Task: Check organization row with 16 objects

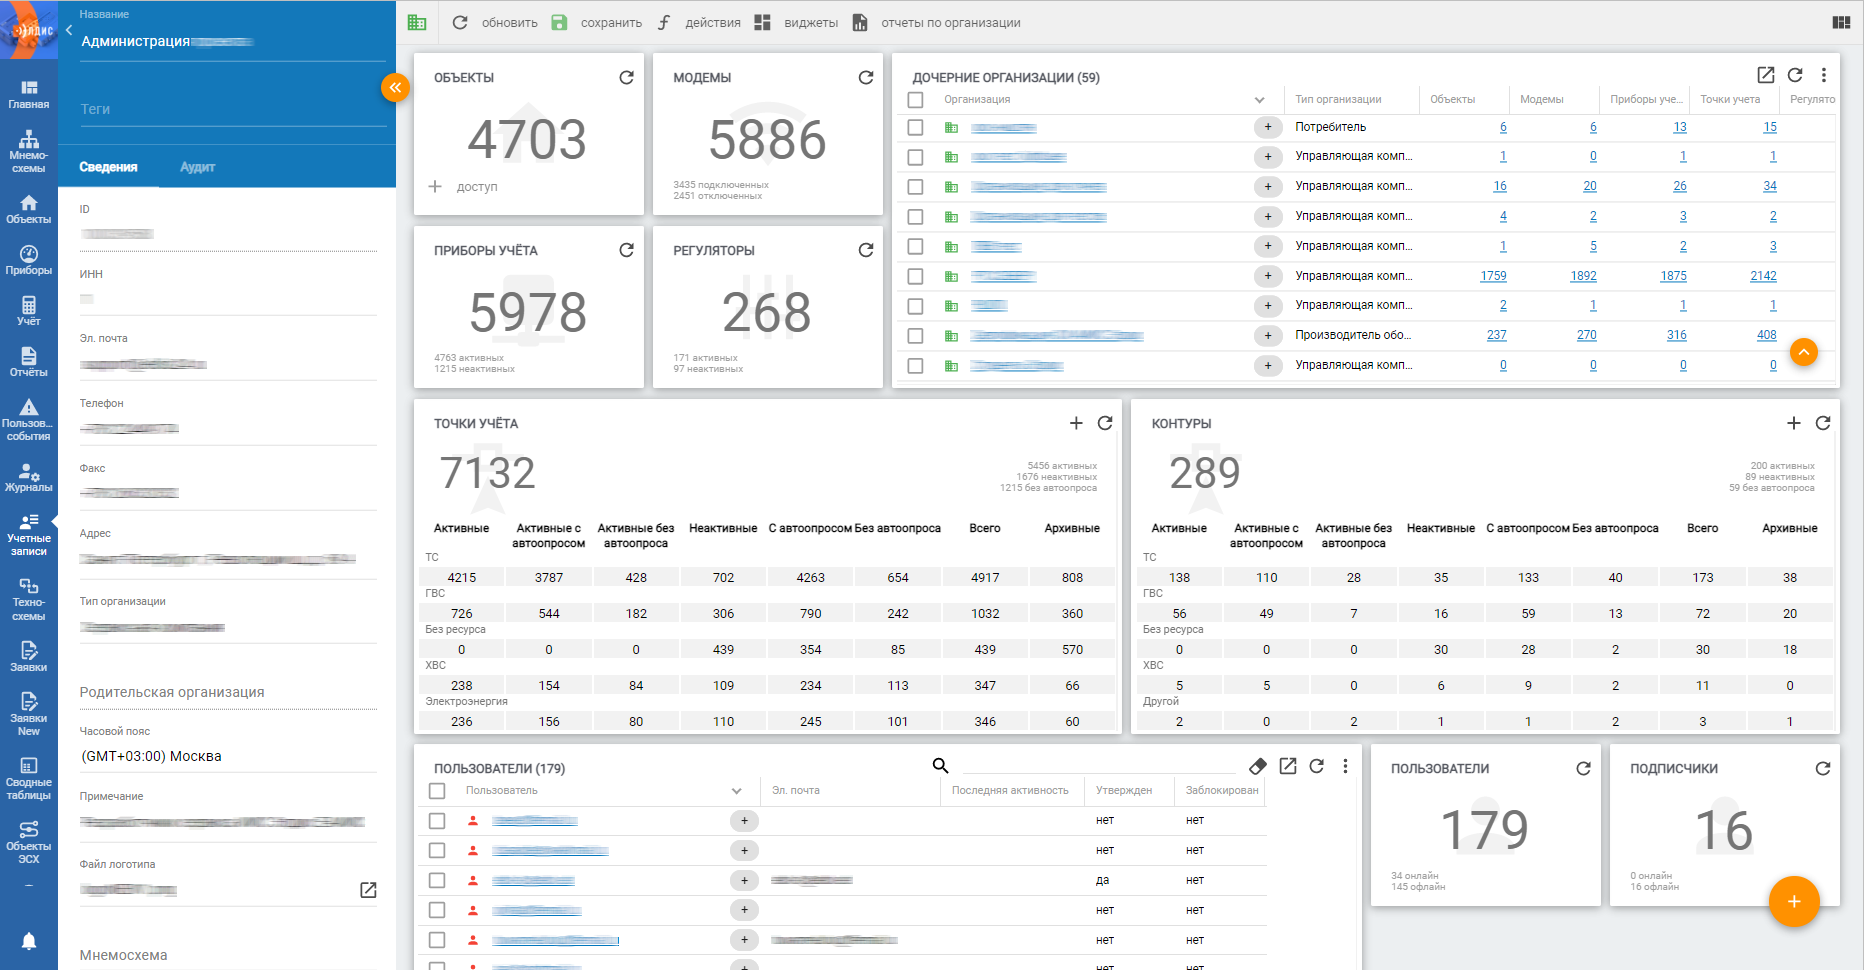Action: click(x=915, y=187)
